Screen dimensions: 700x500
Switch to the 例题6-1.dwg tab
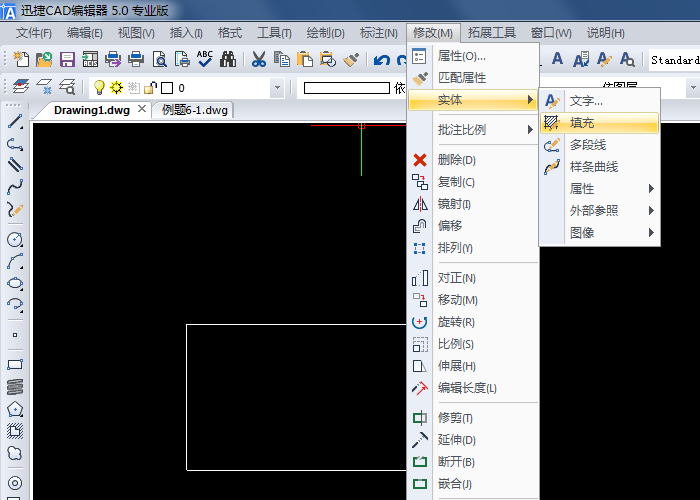(195, 110)
